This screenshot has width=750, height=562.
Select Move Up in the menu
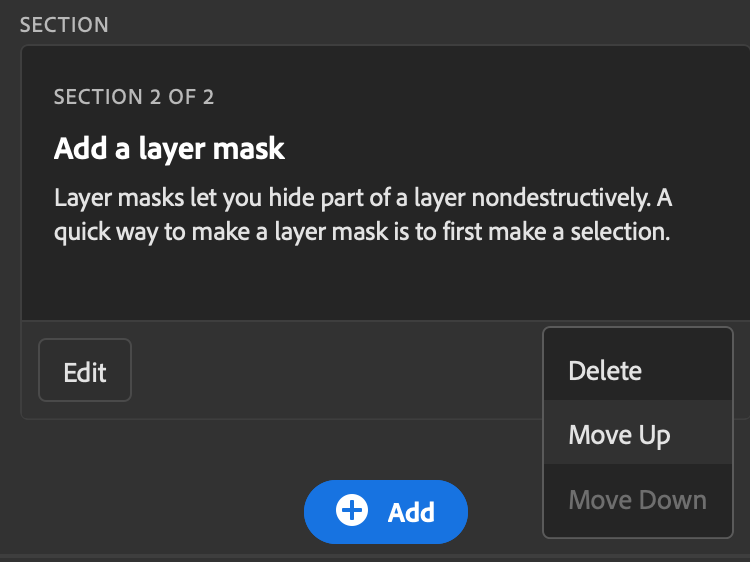pos(619,435)
